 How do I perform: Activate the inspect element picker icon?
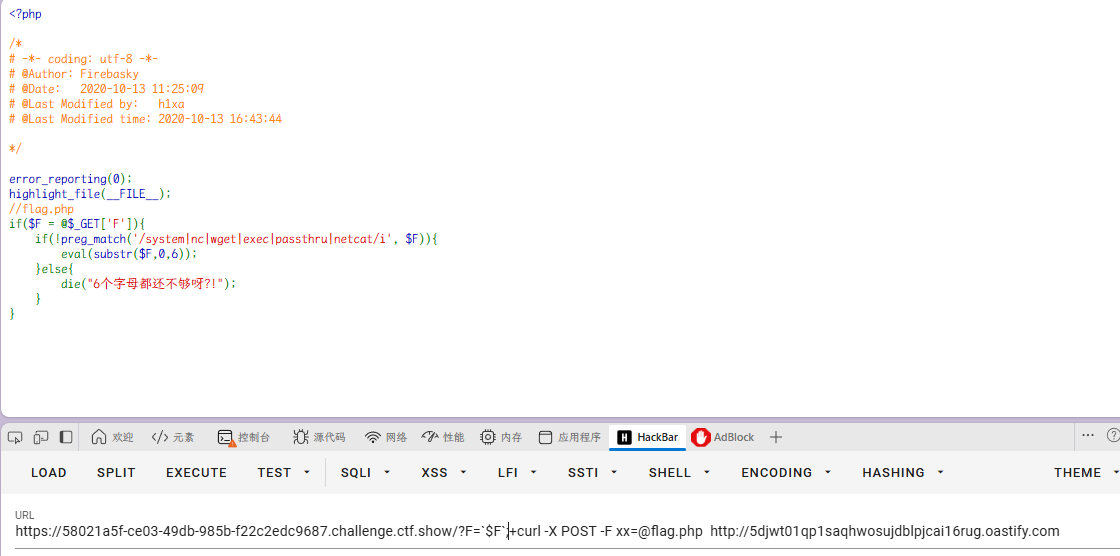16,437
